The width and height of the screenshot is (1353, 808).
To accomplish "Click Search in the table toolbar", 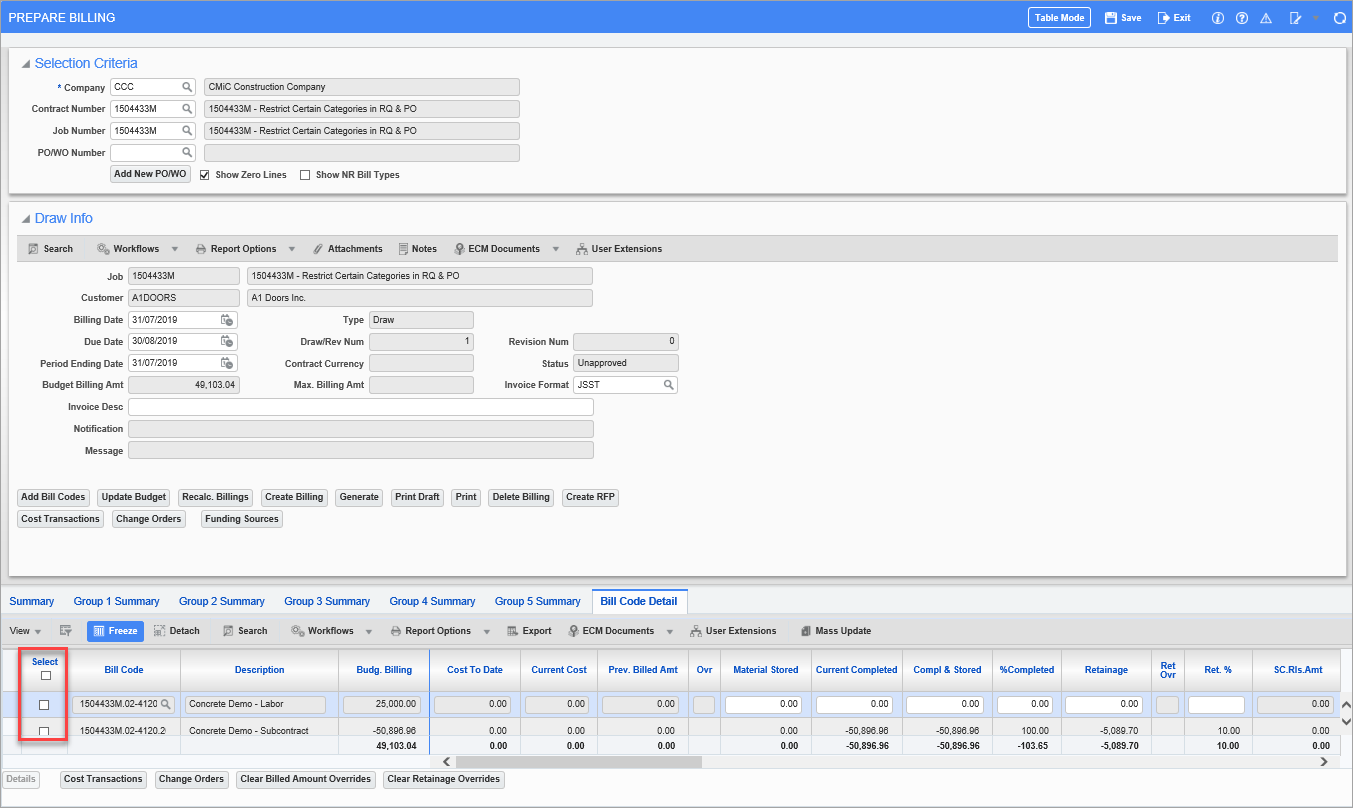I will 245,631.
